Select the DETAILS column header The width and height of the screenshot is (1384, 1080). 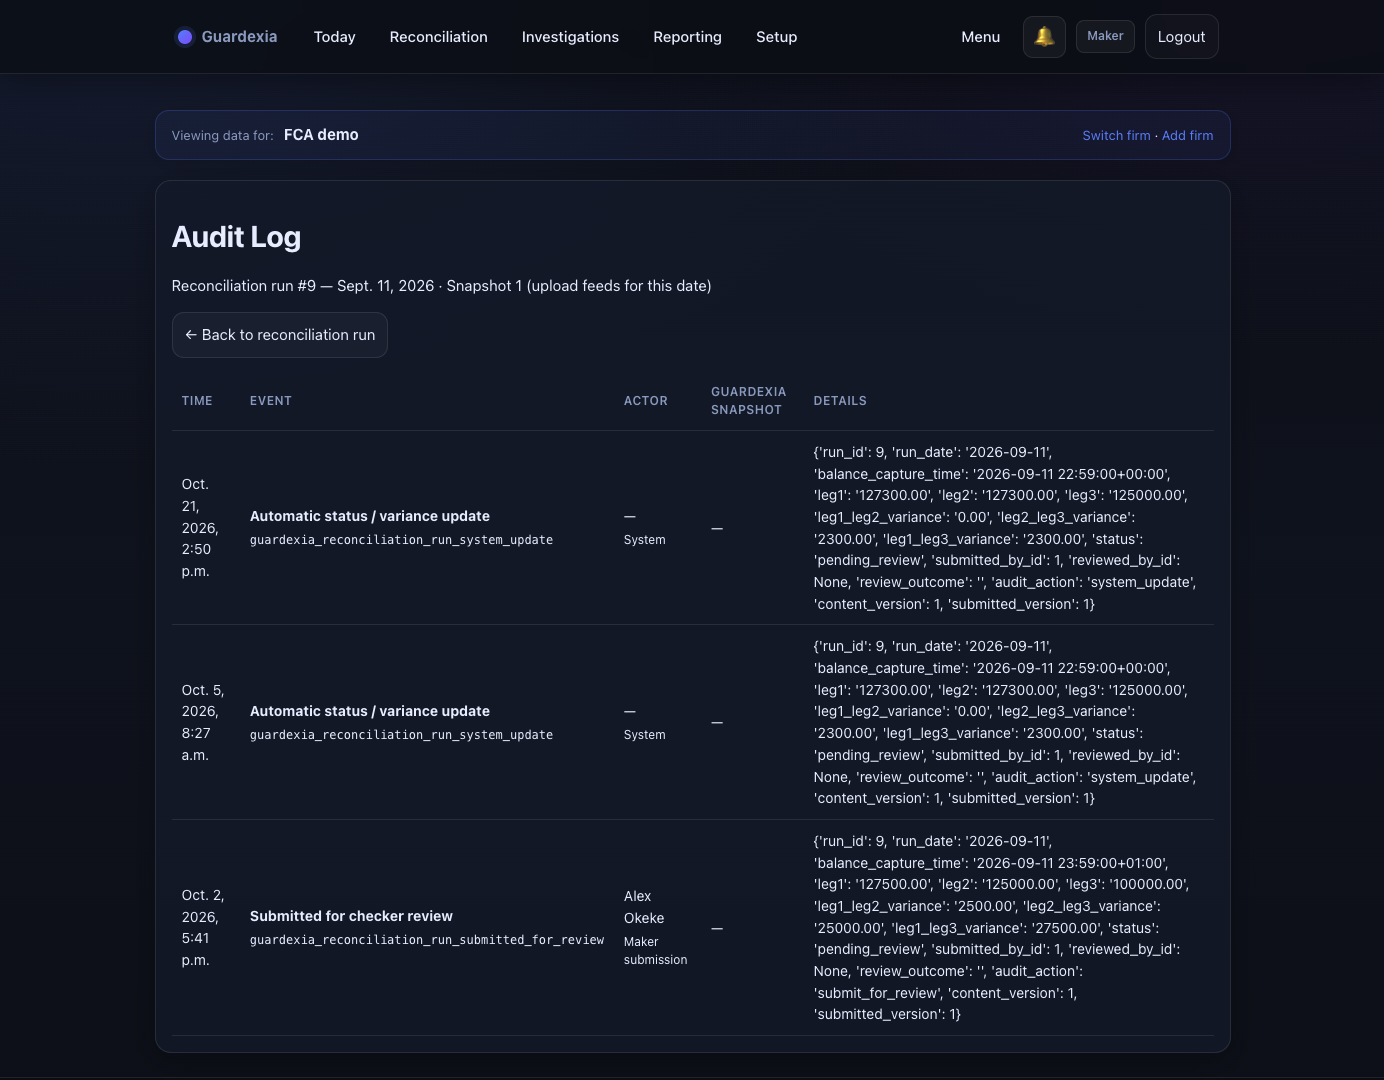840,401
